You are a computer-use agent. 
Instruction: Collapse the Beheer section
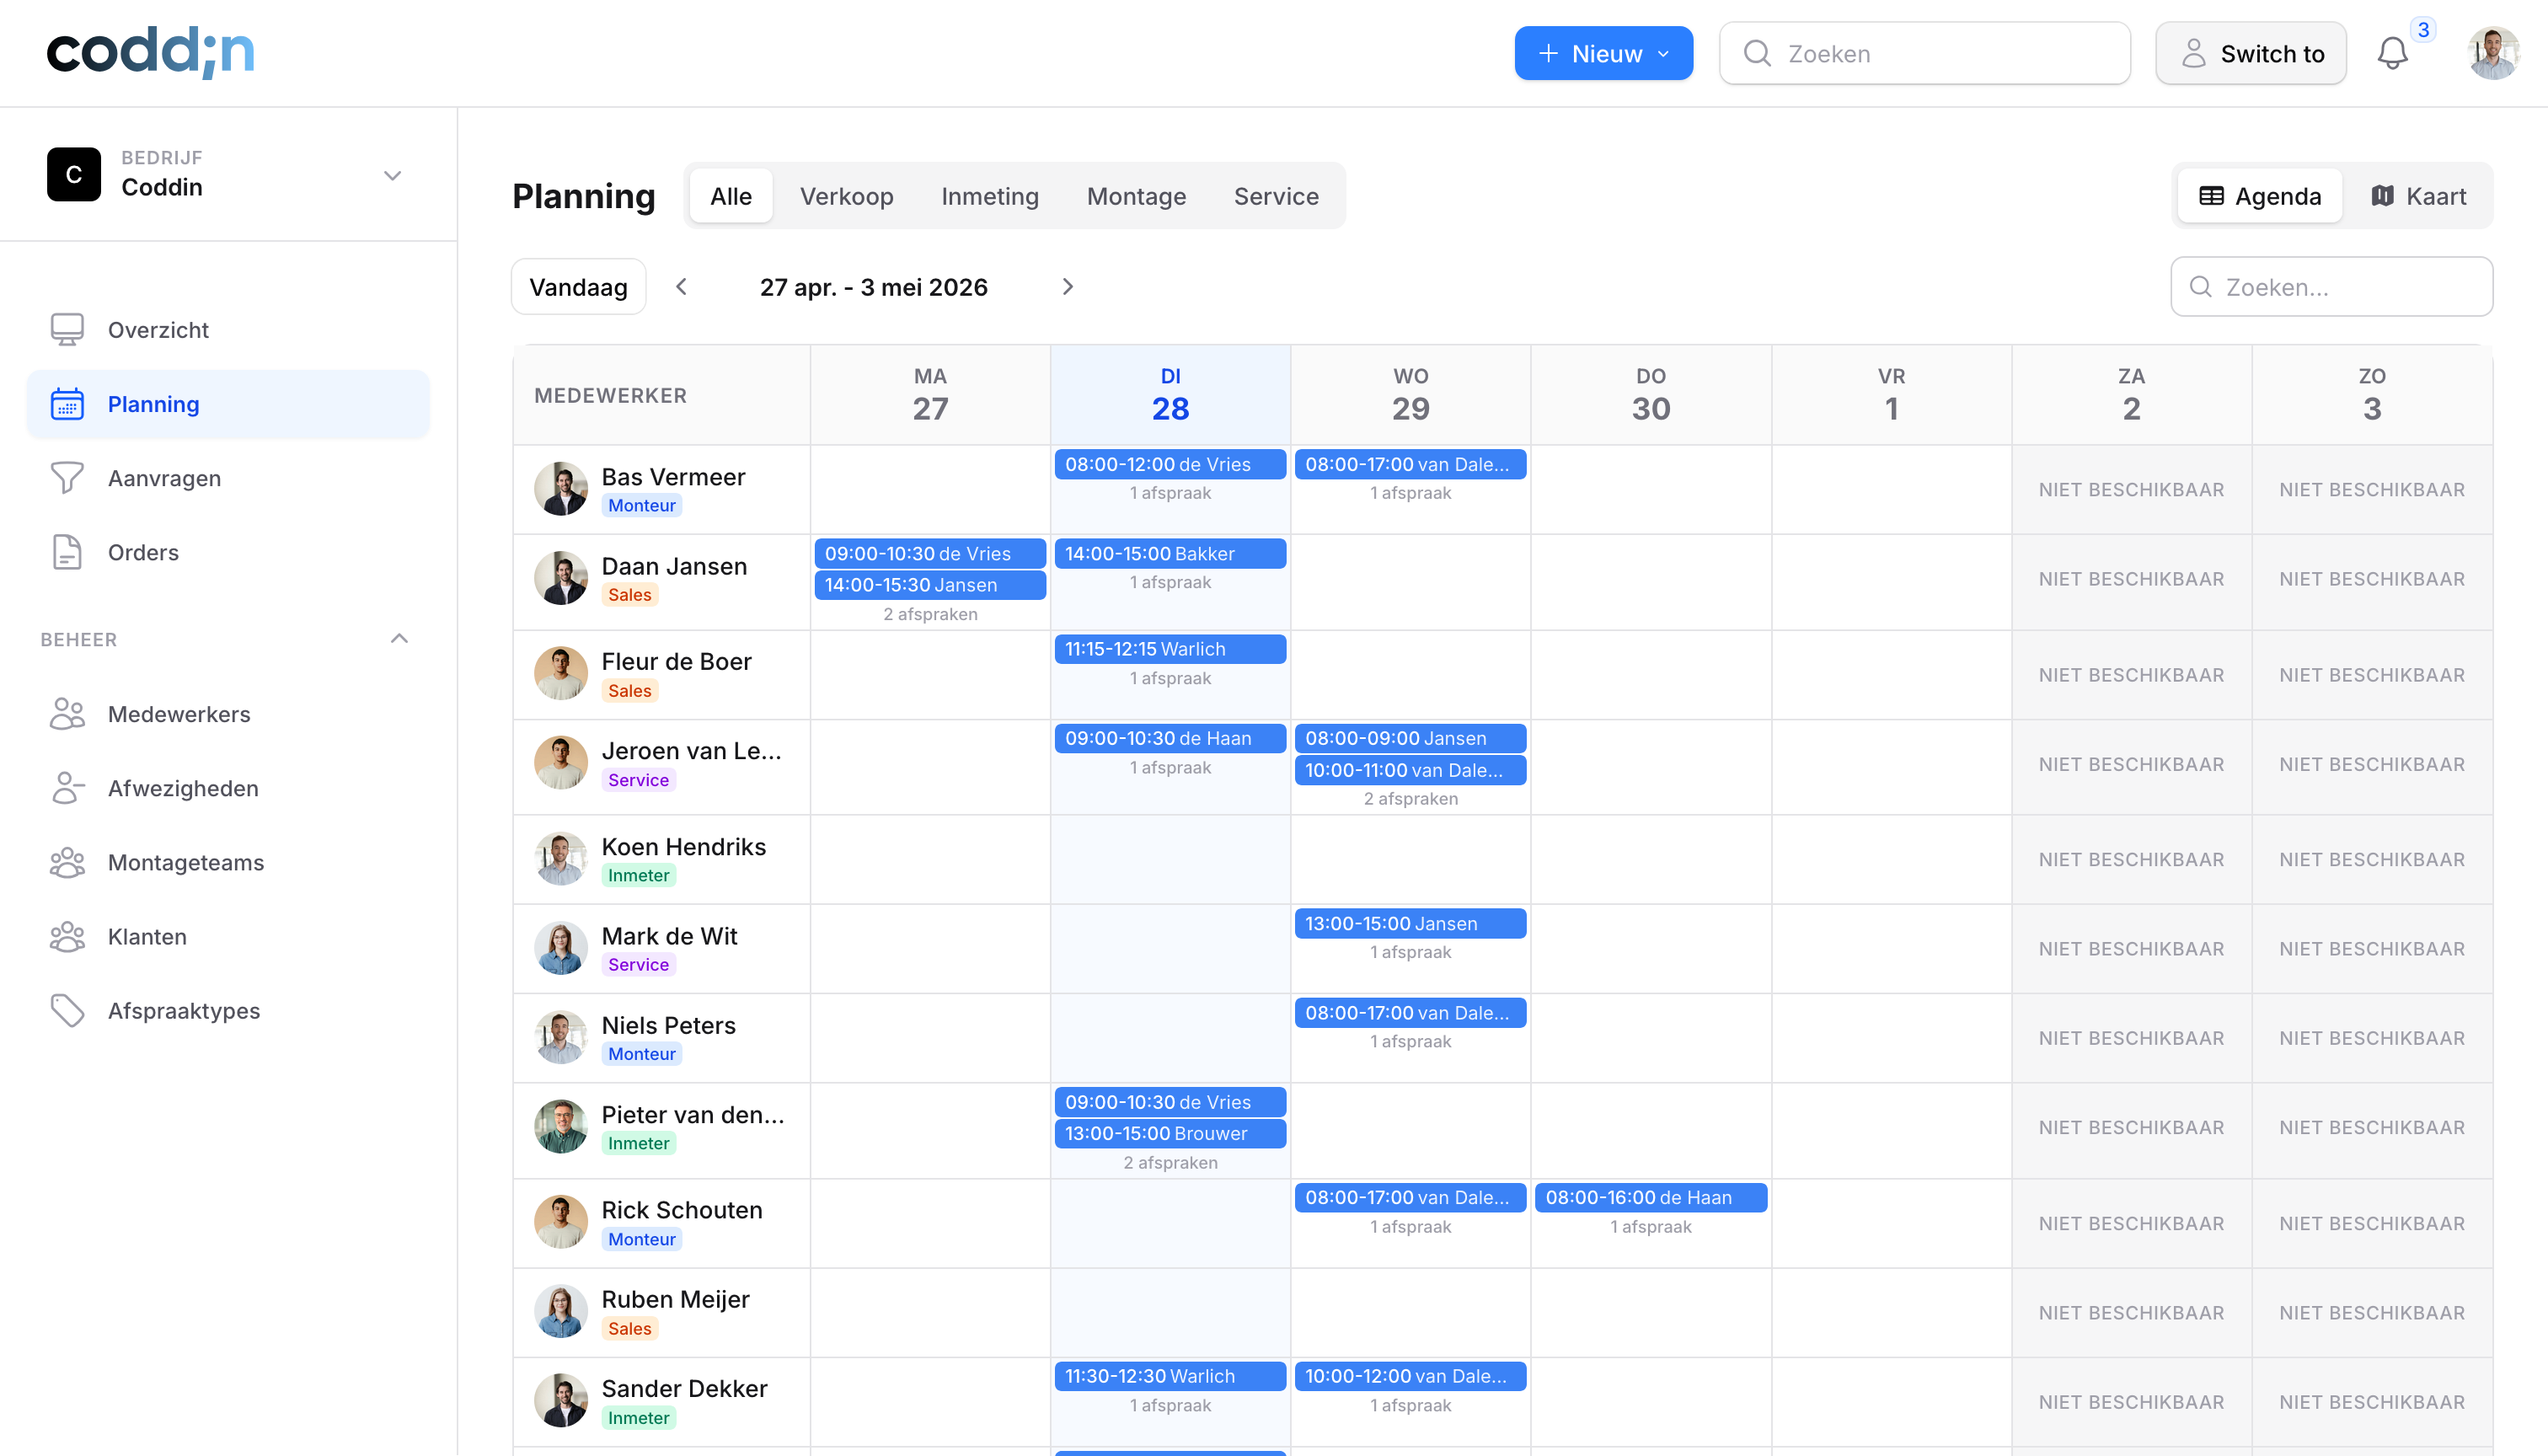coord(399,639)
